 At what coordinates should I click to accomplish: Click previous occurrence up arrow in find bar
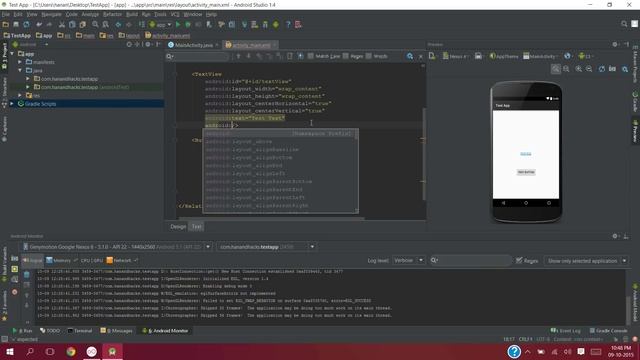pos(238,56)
